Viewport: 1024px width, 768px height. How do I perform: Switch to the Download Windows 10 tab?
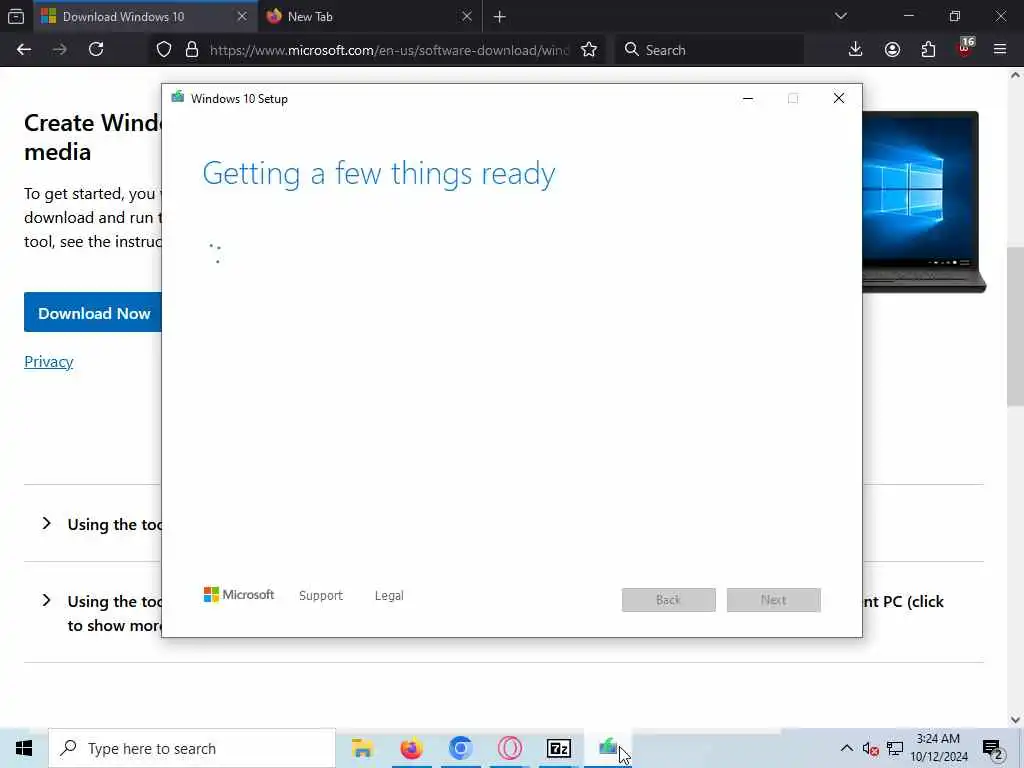(145, 16)
